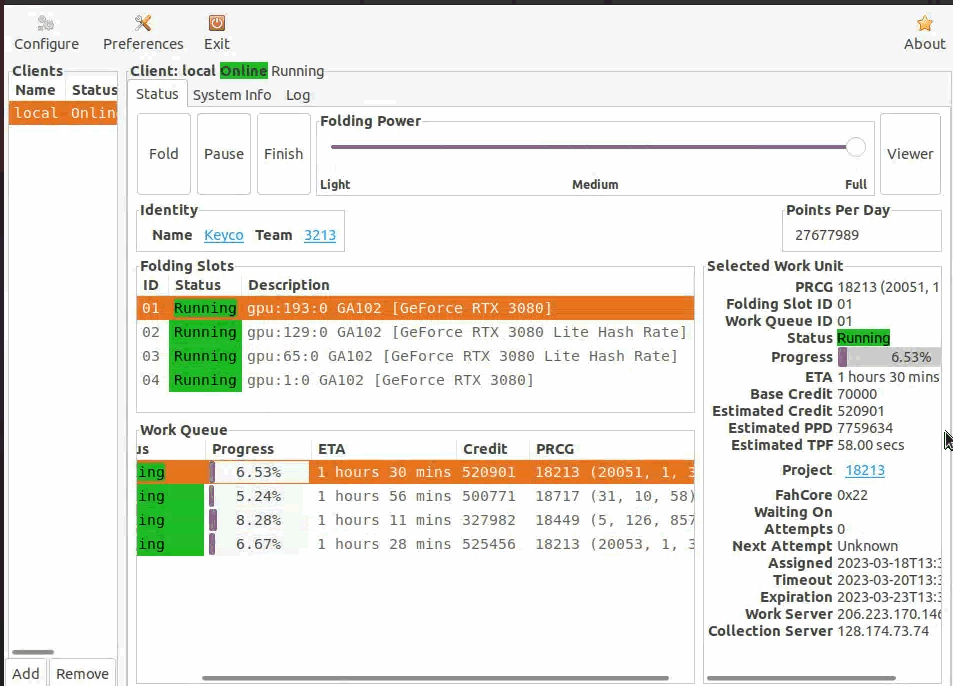Select work queue row with 8.28% progress
This screenshot has height=686, width=953.
[x=415, y=520]
